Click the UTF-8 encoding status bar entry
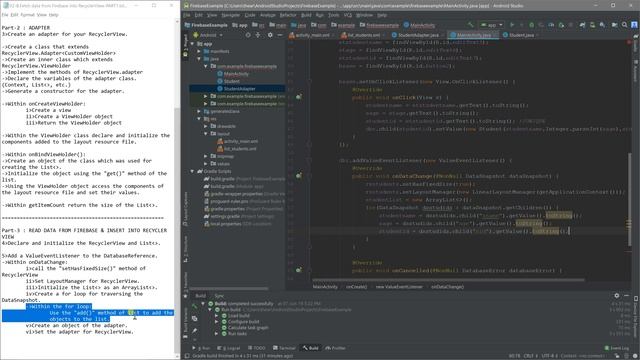Viewport: 640px width, 360px height. 549,356
